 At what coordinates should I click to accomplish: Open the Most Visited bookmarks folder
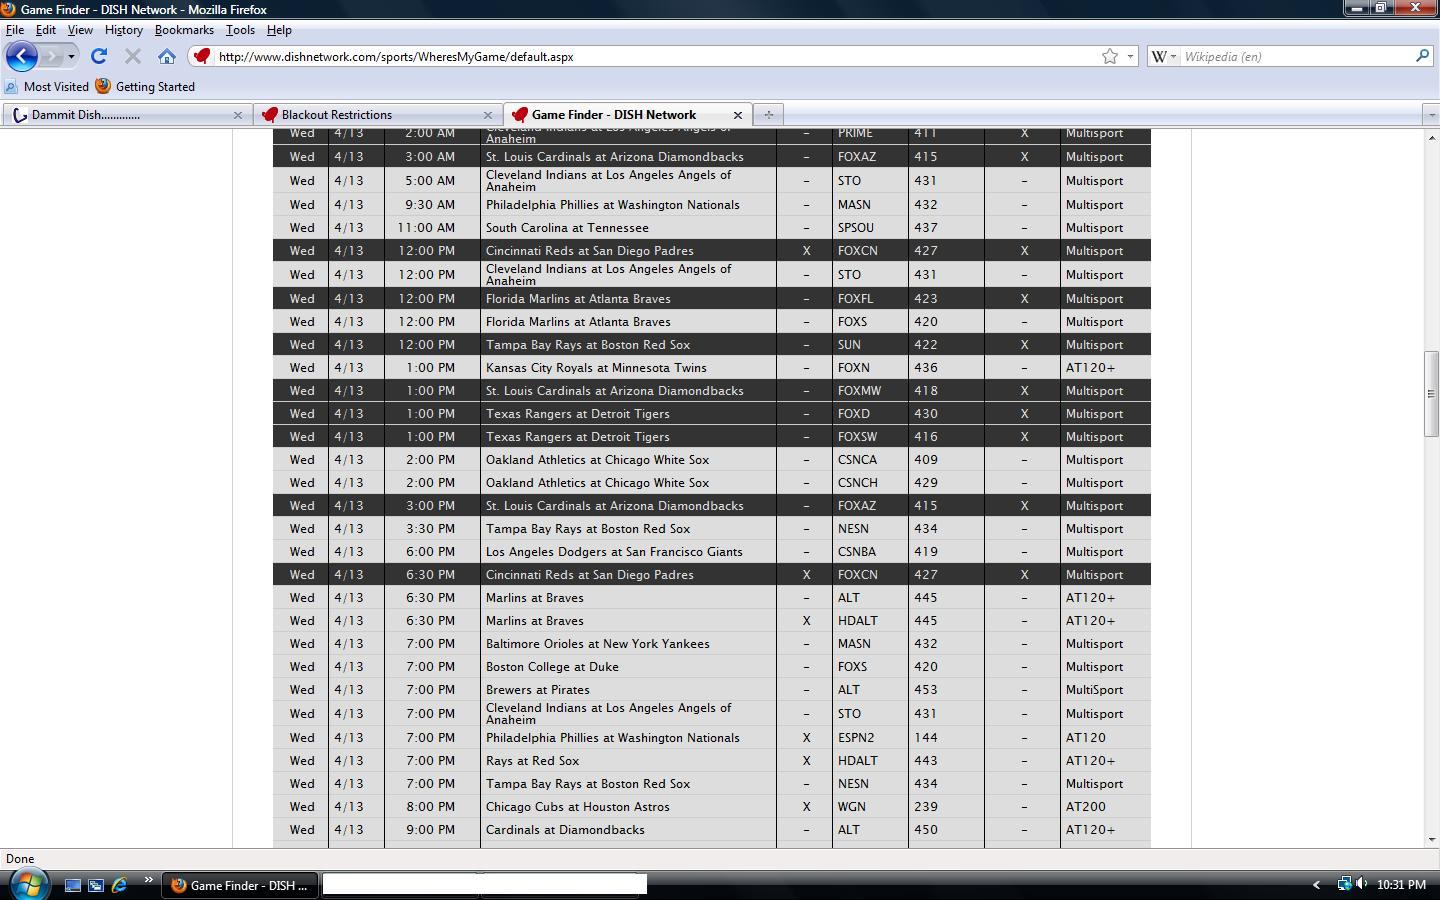[x=47, y=87]
